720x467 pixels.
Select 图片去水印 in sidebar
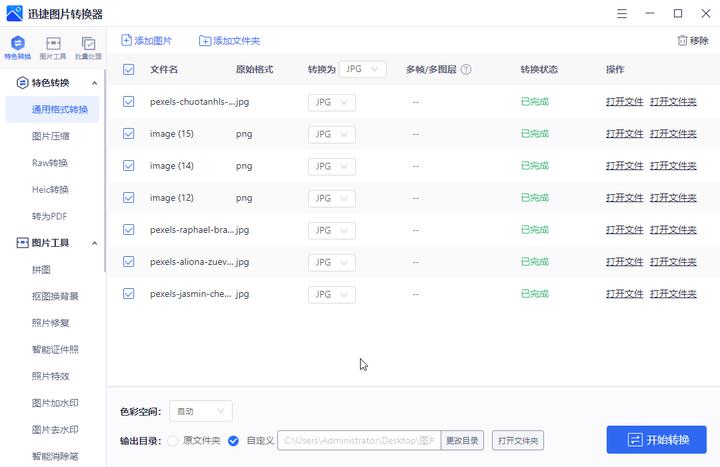click(55, 429)
